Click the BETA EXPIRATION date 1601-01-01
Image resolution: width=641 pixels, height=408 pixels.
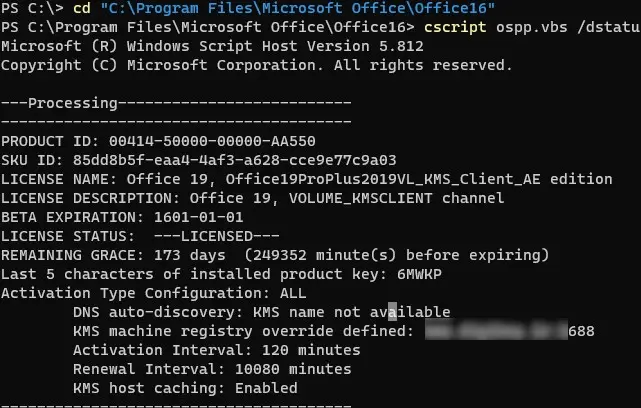click(199, 217)
